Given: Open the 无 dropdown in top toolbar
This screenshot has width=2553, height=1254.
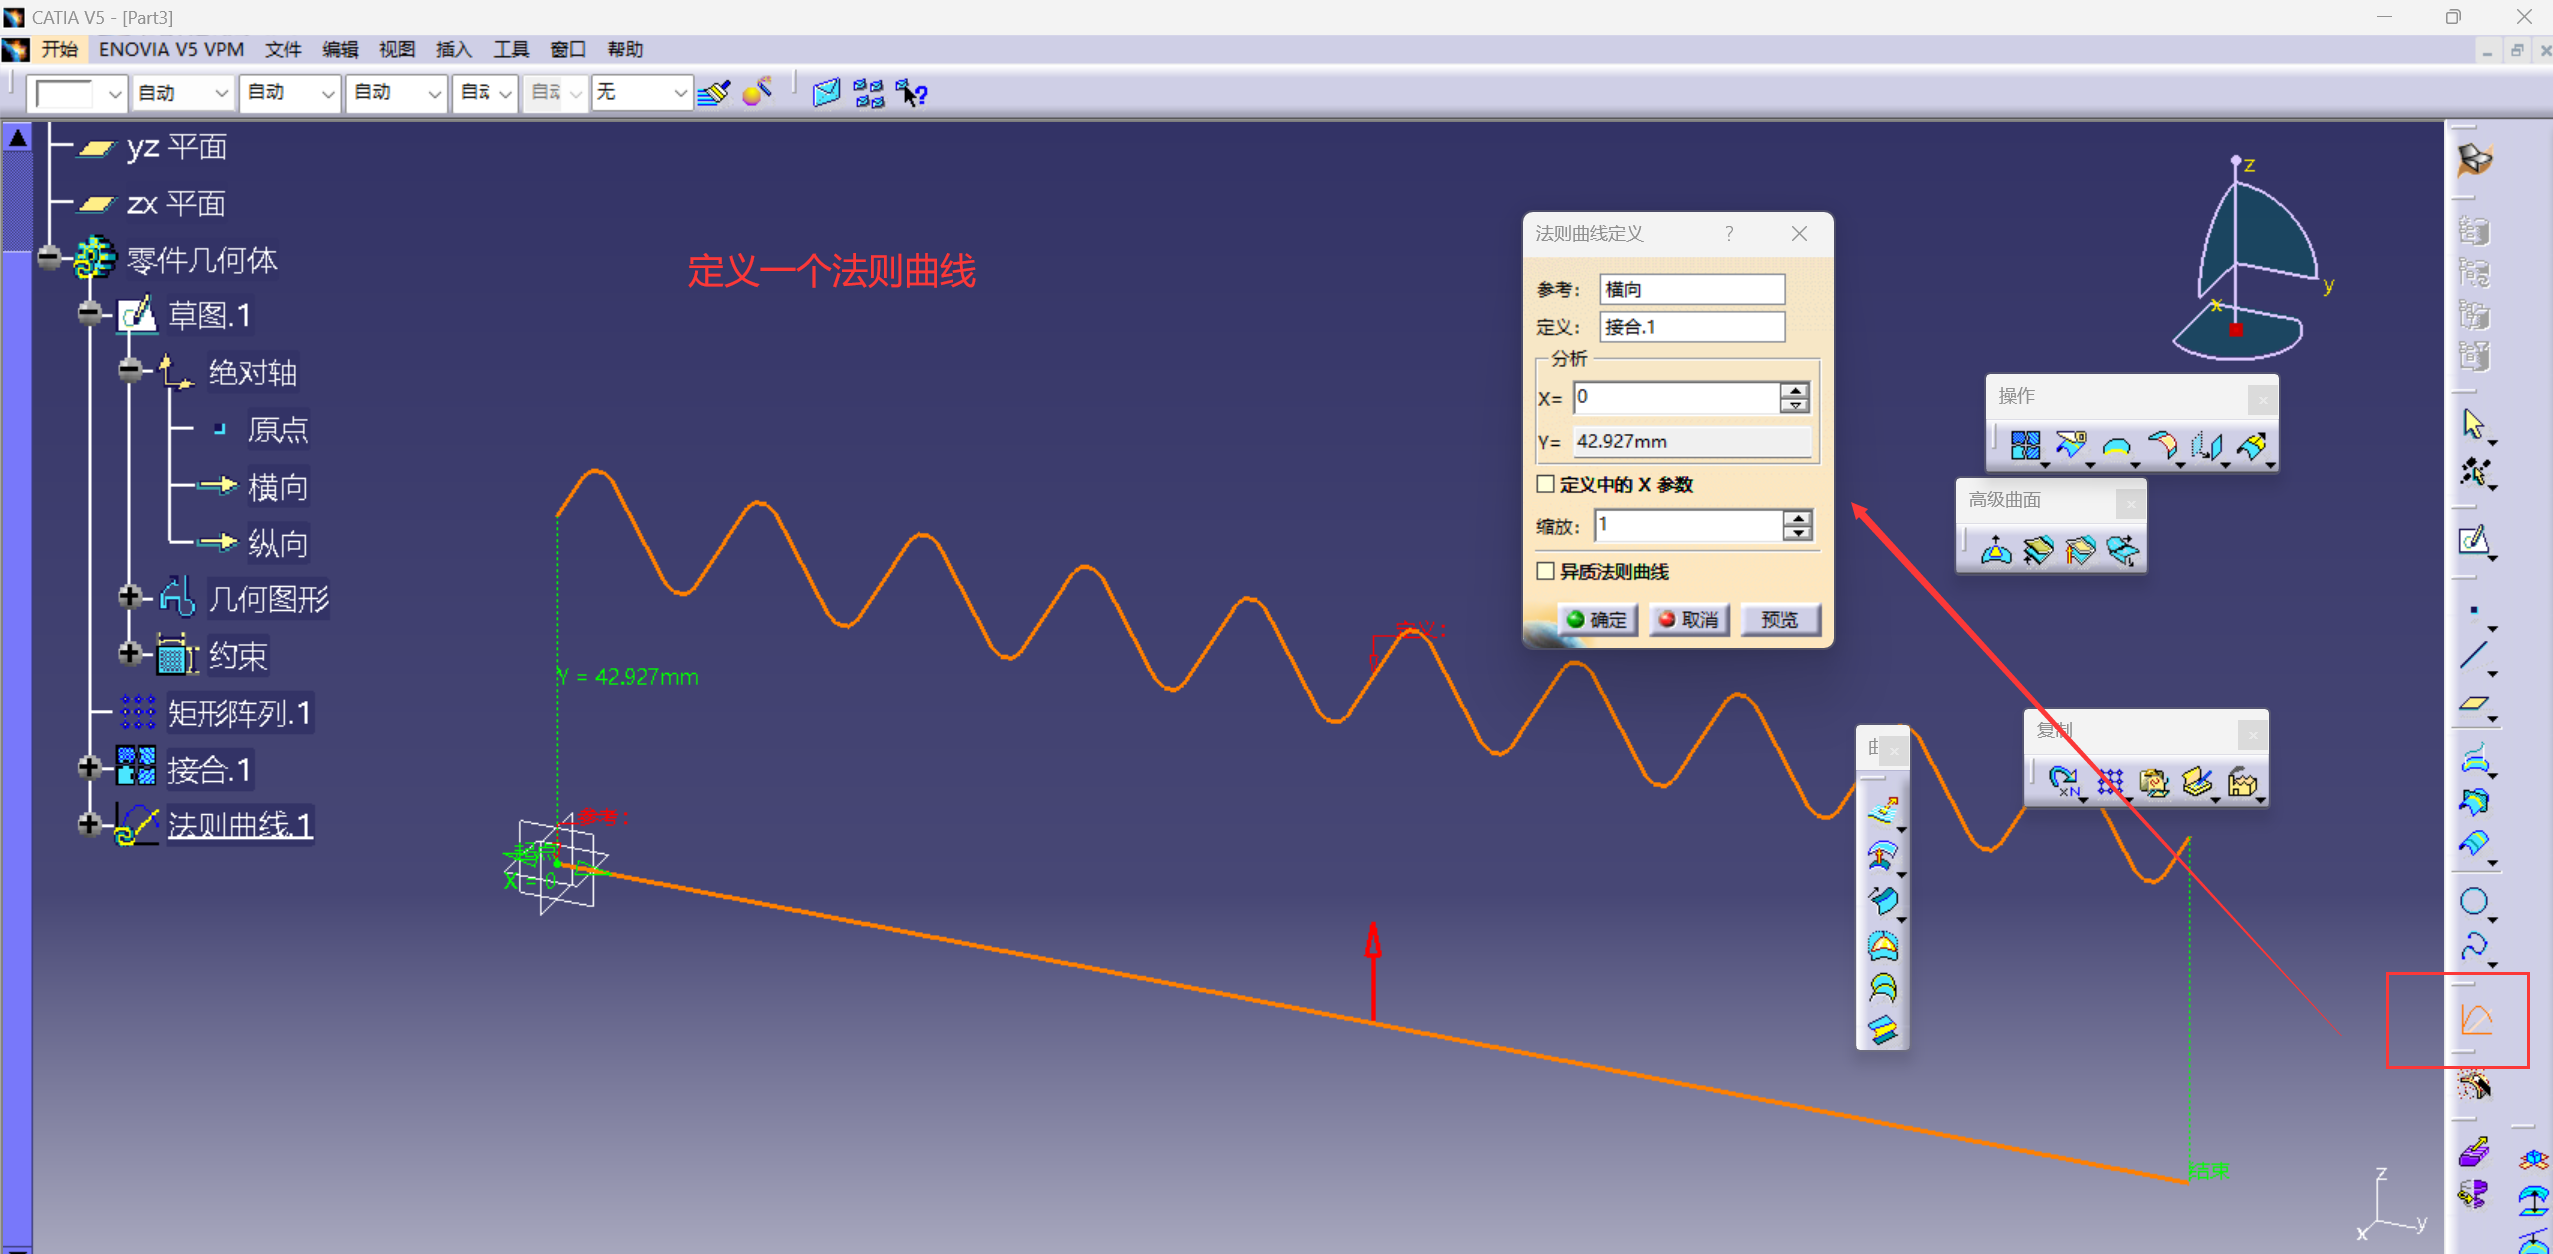Looking at the screenshot, I should [x=680, y=93].
